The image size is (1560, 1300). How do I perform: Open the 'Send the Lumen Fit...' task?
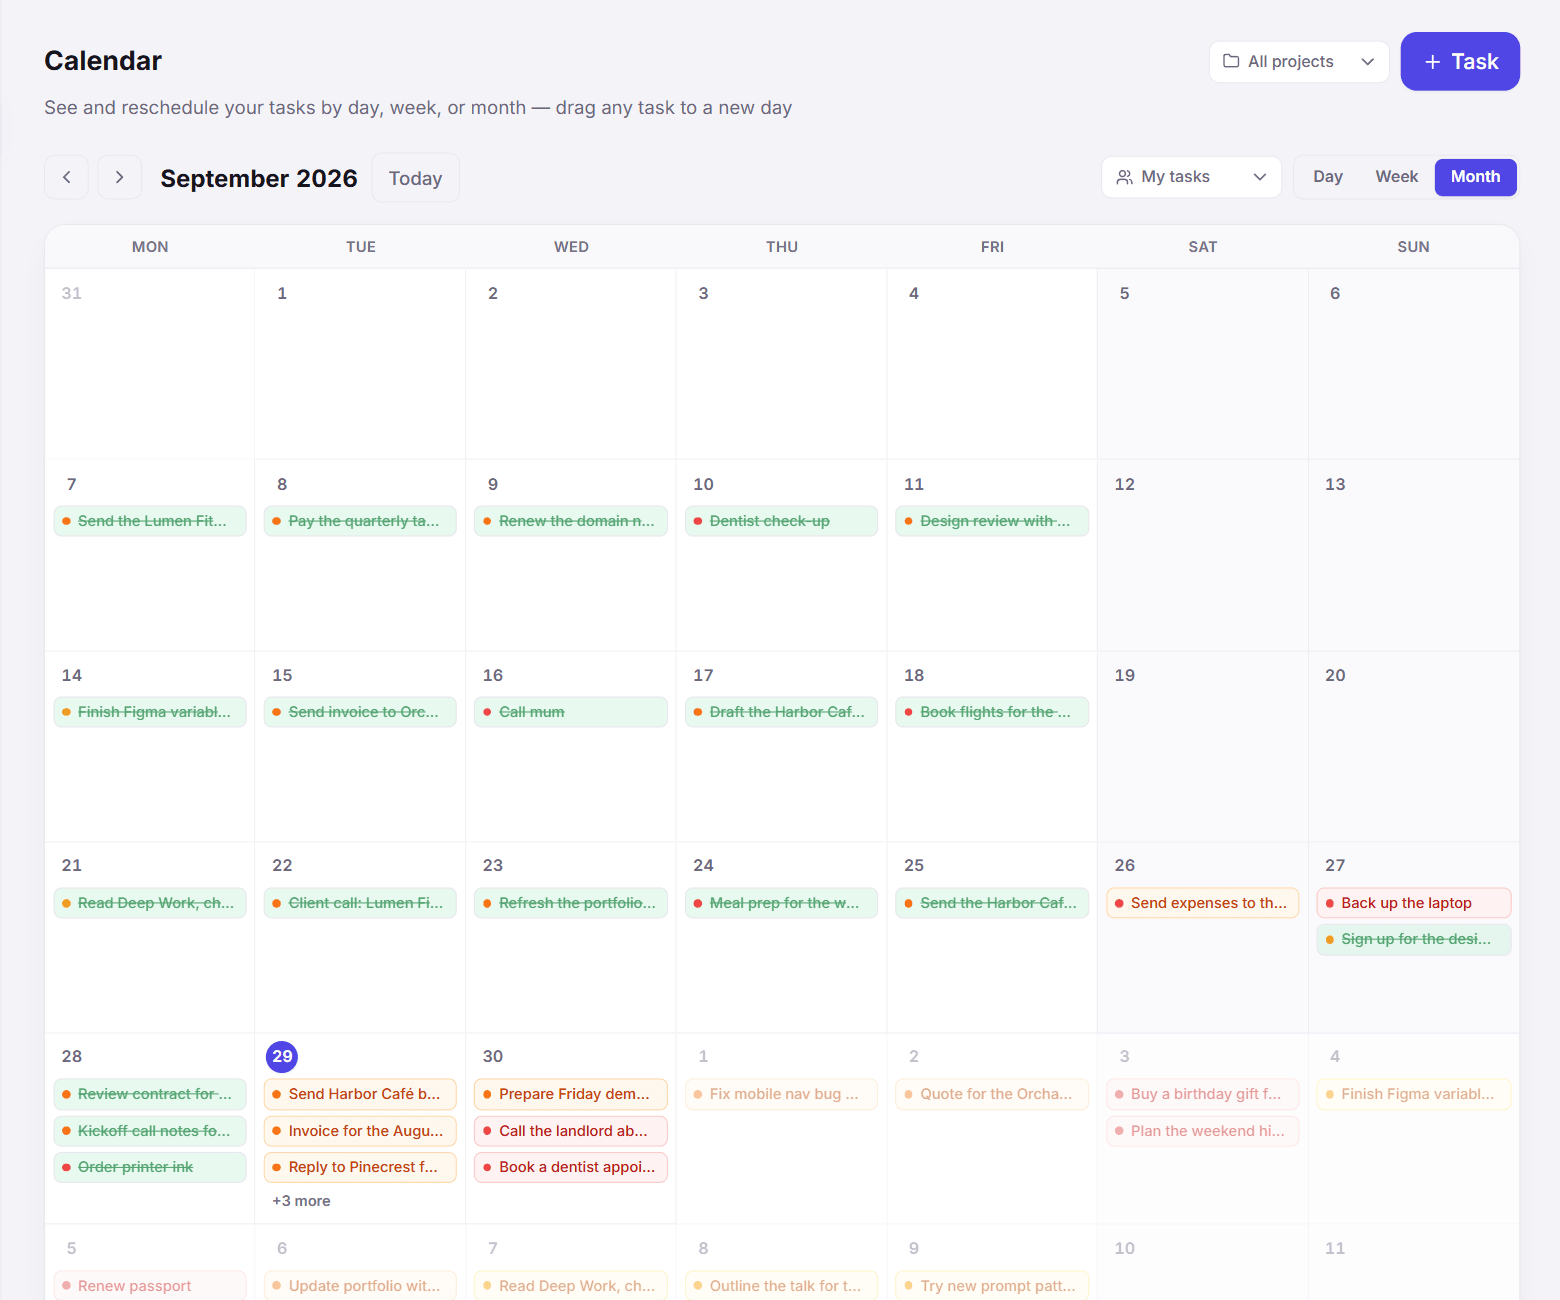tap(150, 521)
